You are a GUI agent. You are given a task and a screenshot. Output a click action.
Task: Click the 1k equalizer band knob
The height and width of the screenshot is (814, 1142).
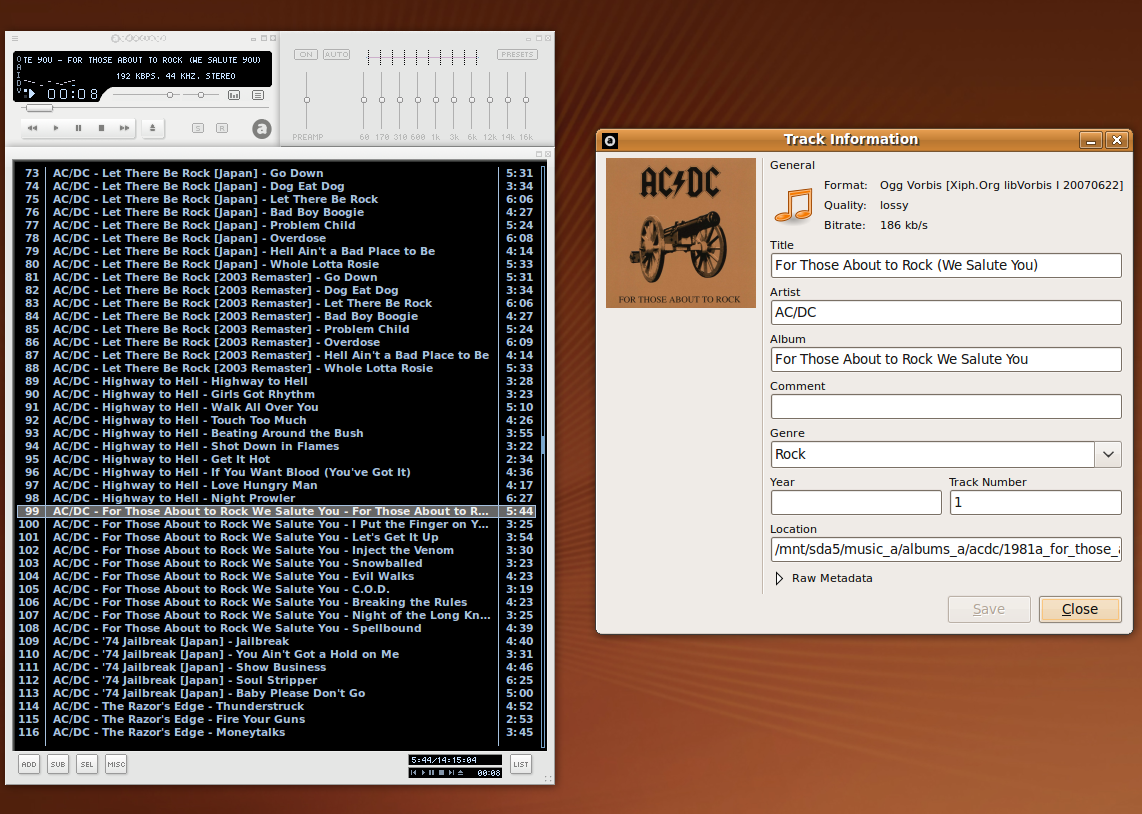click(436, 100)
